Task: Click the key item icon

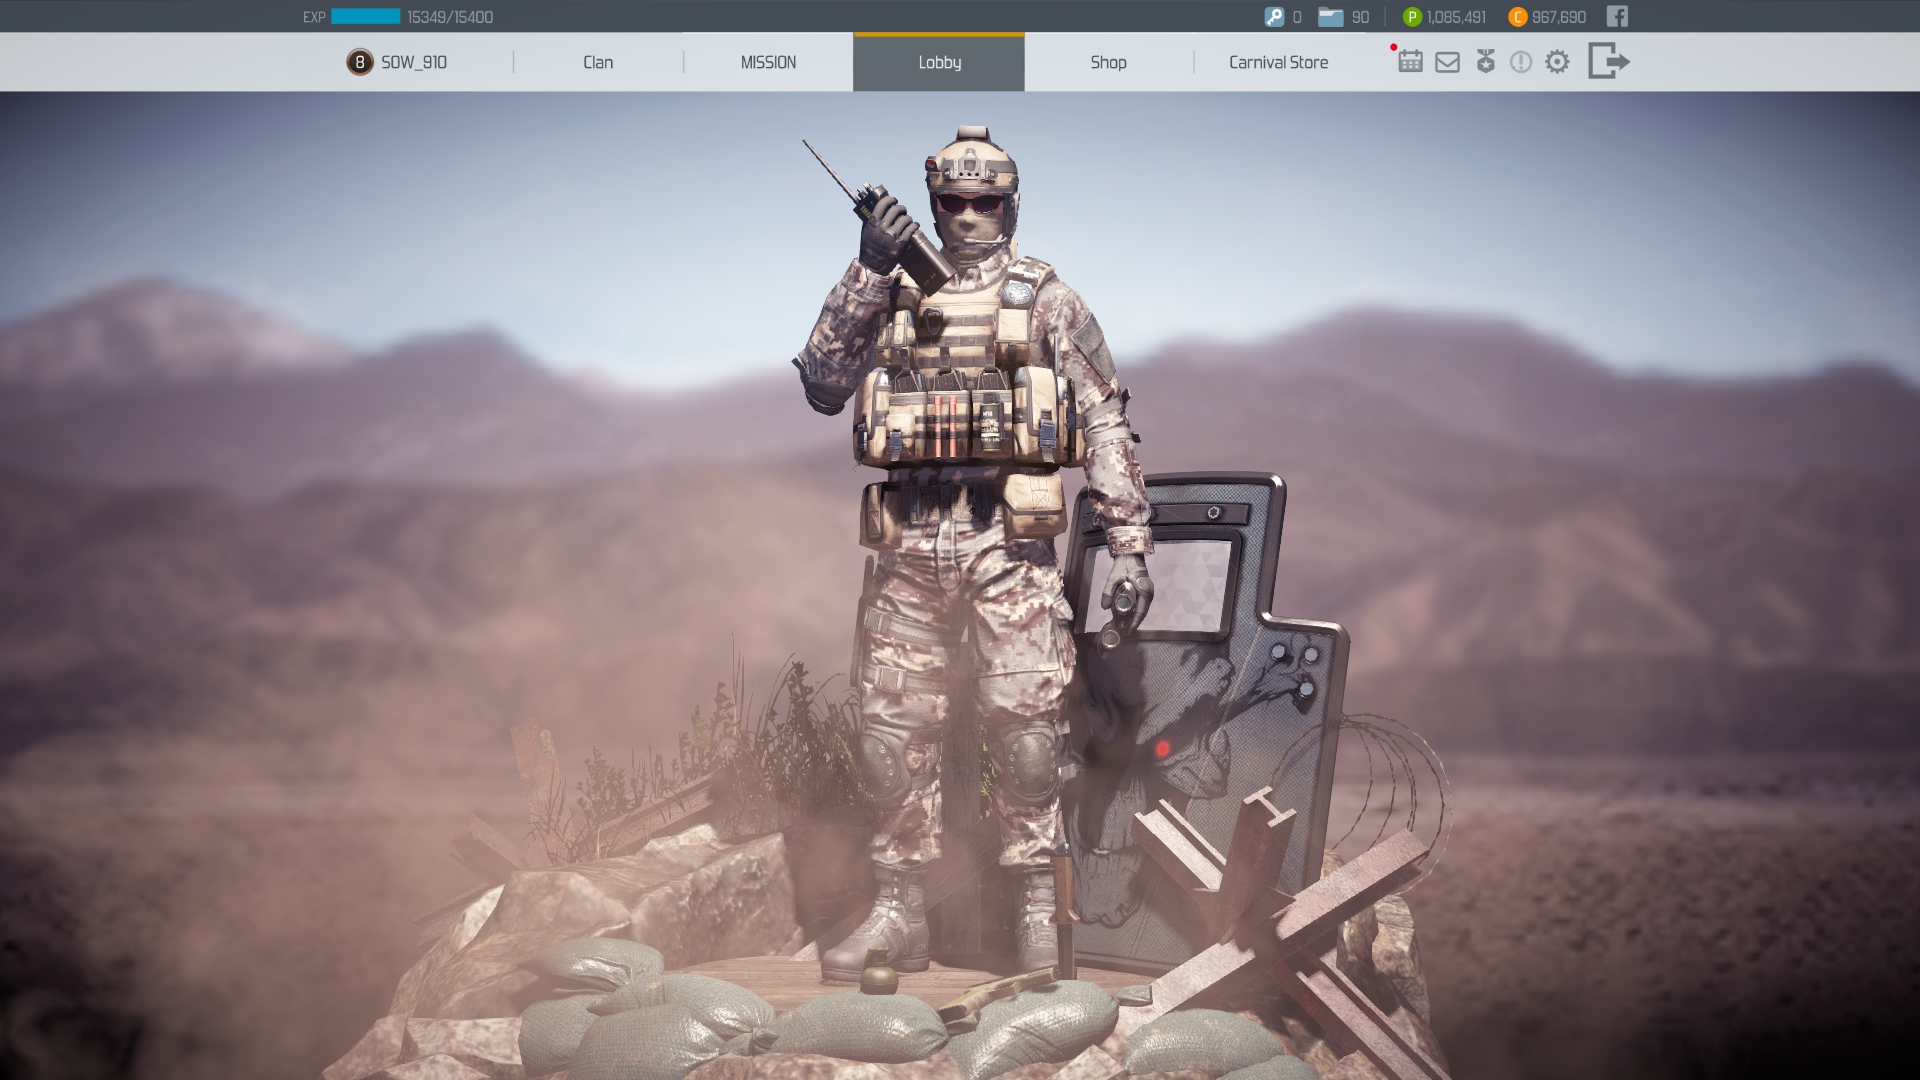Action: pos(1274,17)
